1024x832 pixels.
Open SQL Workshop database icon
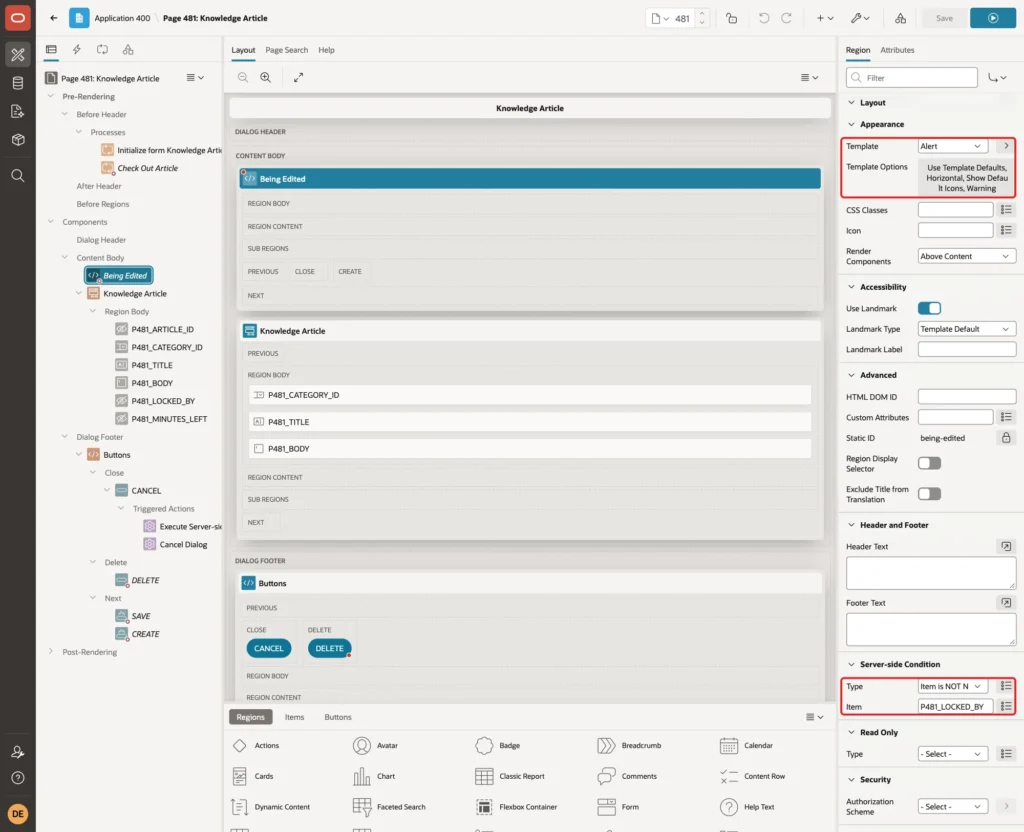18,83
